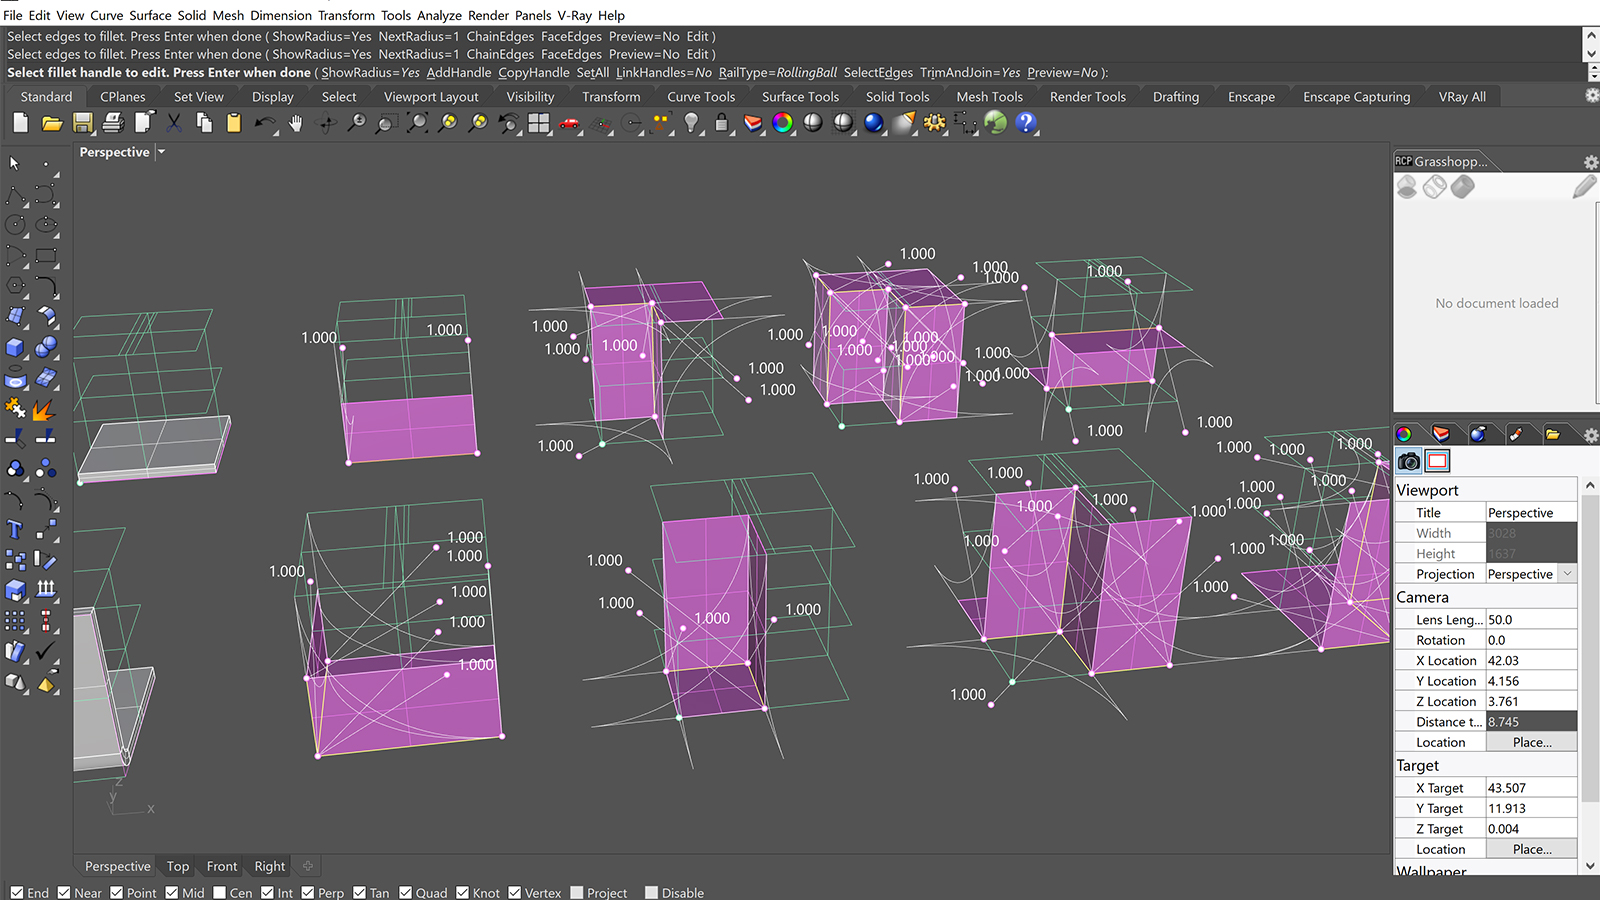
Task: Select the arrow pointer tool in sidebar
Action: tap(15, 163)
